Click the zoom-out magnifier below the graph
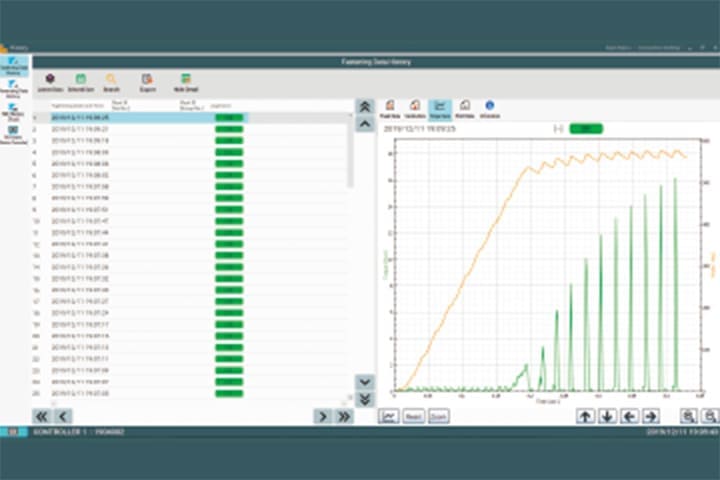The width and height of the screenshot is (720, 480). pos(709,416)
